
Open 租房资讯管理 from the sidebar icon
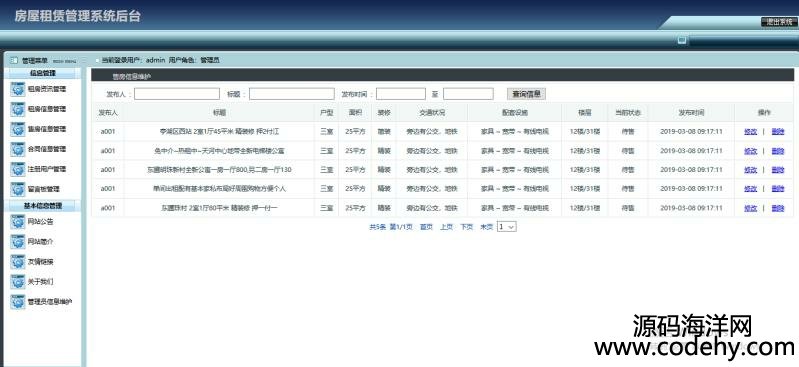click(18, 89)
